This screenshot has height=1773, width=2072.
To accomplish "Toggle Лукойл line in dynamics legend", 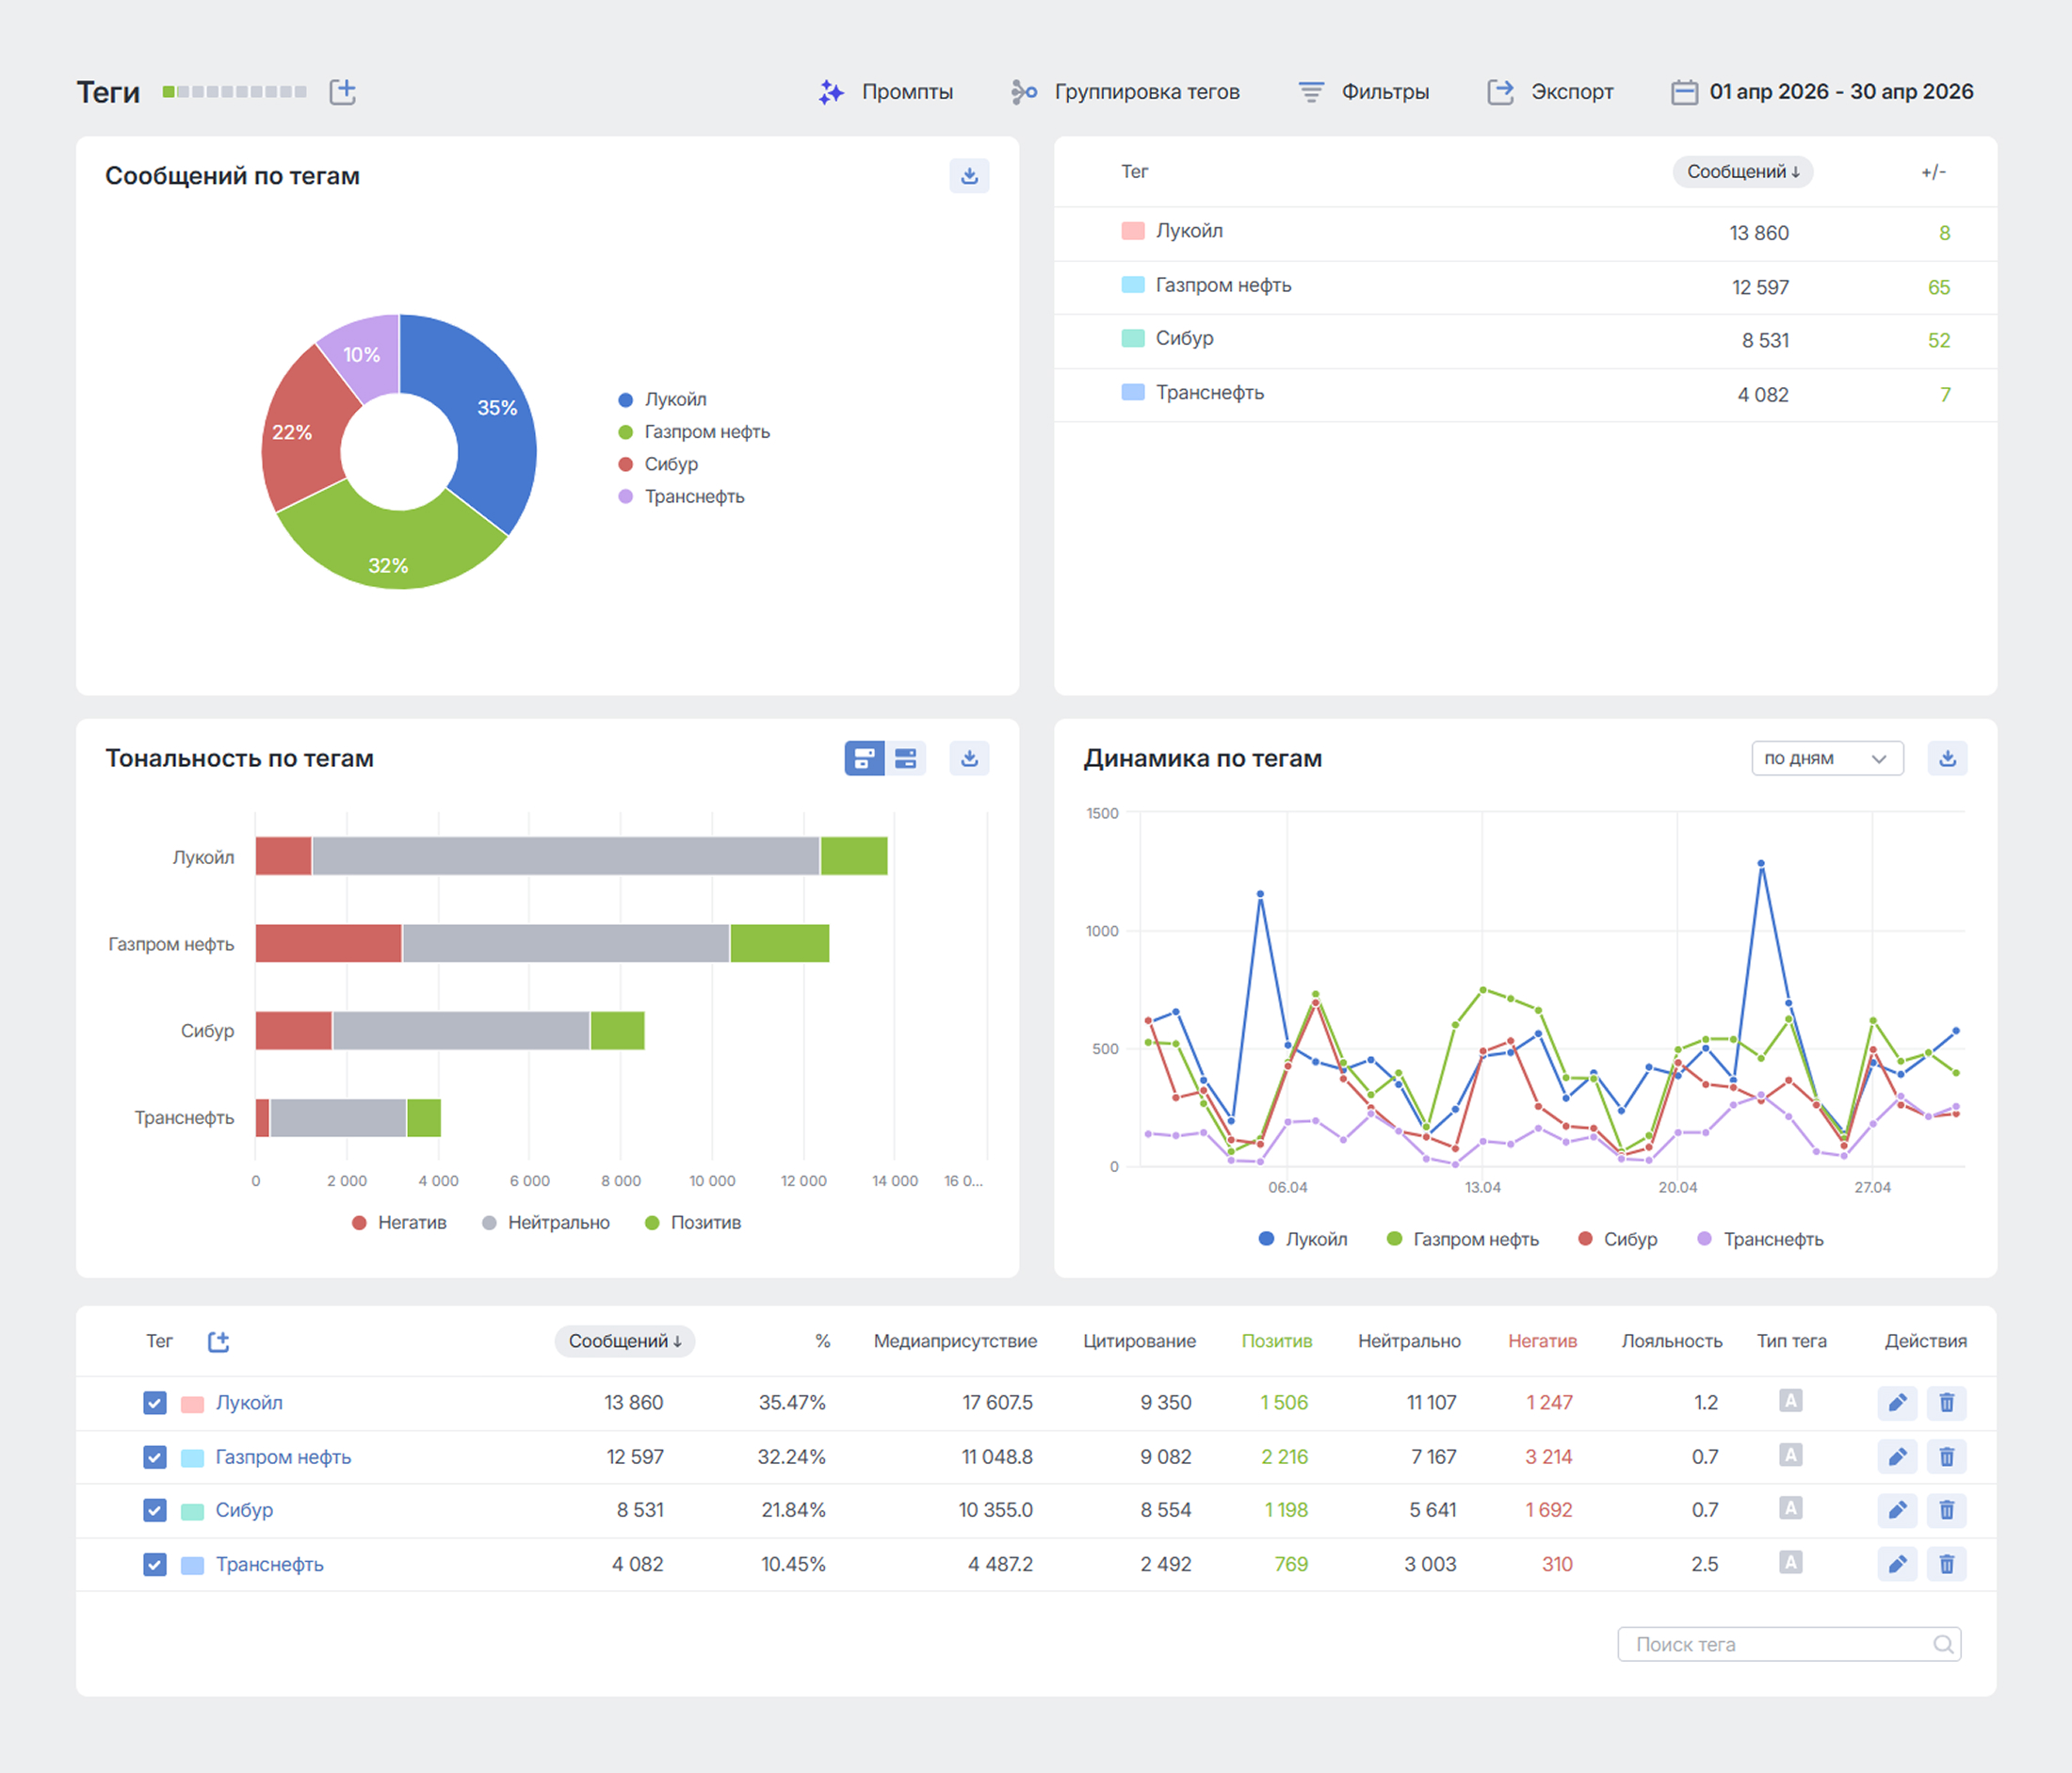I will coord(1303,1239).
